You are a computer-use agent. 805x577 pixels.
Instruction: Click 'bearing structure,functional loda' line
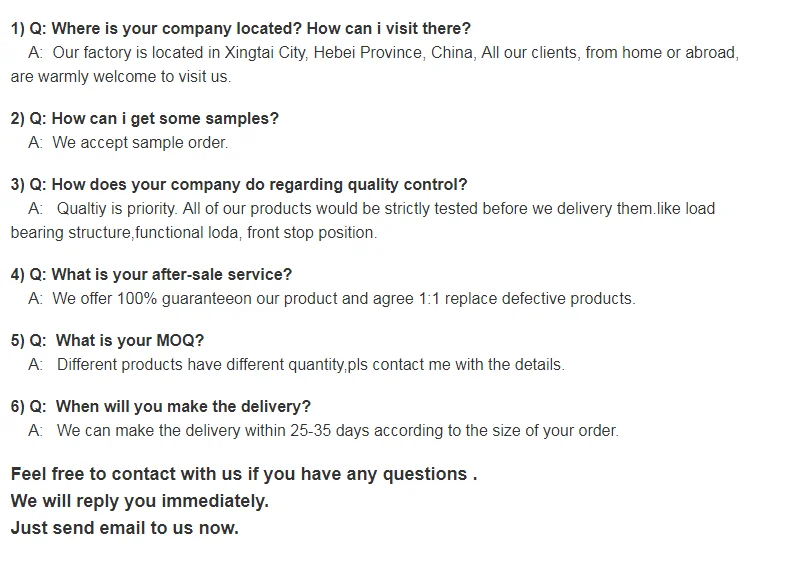tap(193, 232)
